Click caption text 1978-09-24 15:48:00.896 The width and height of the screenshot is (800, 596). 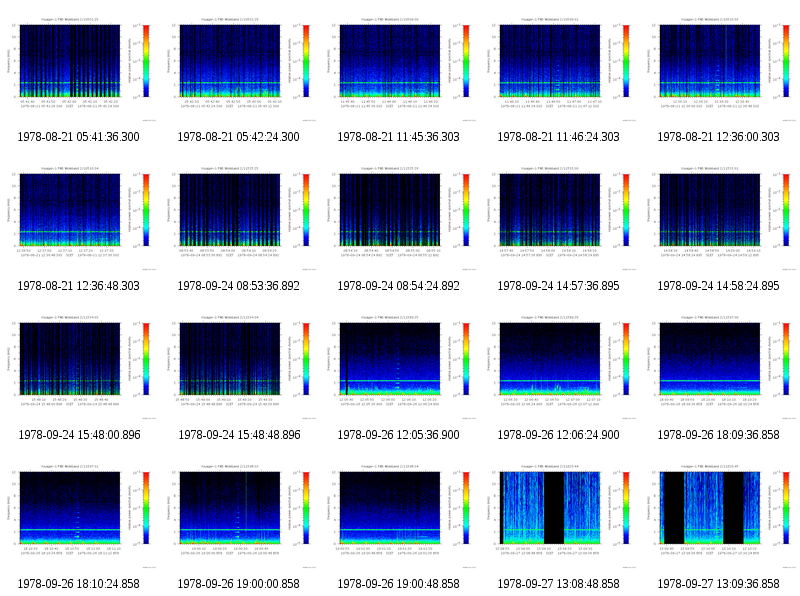pos(80,435)
